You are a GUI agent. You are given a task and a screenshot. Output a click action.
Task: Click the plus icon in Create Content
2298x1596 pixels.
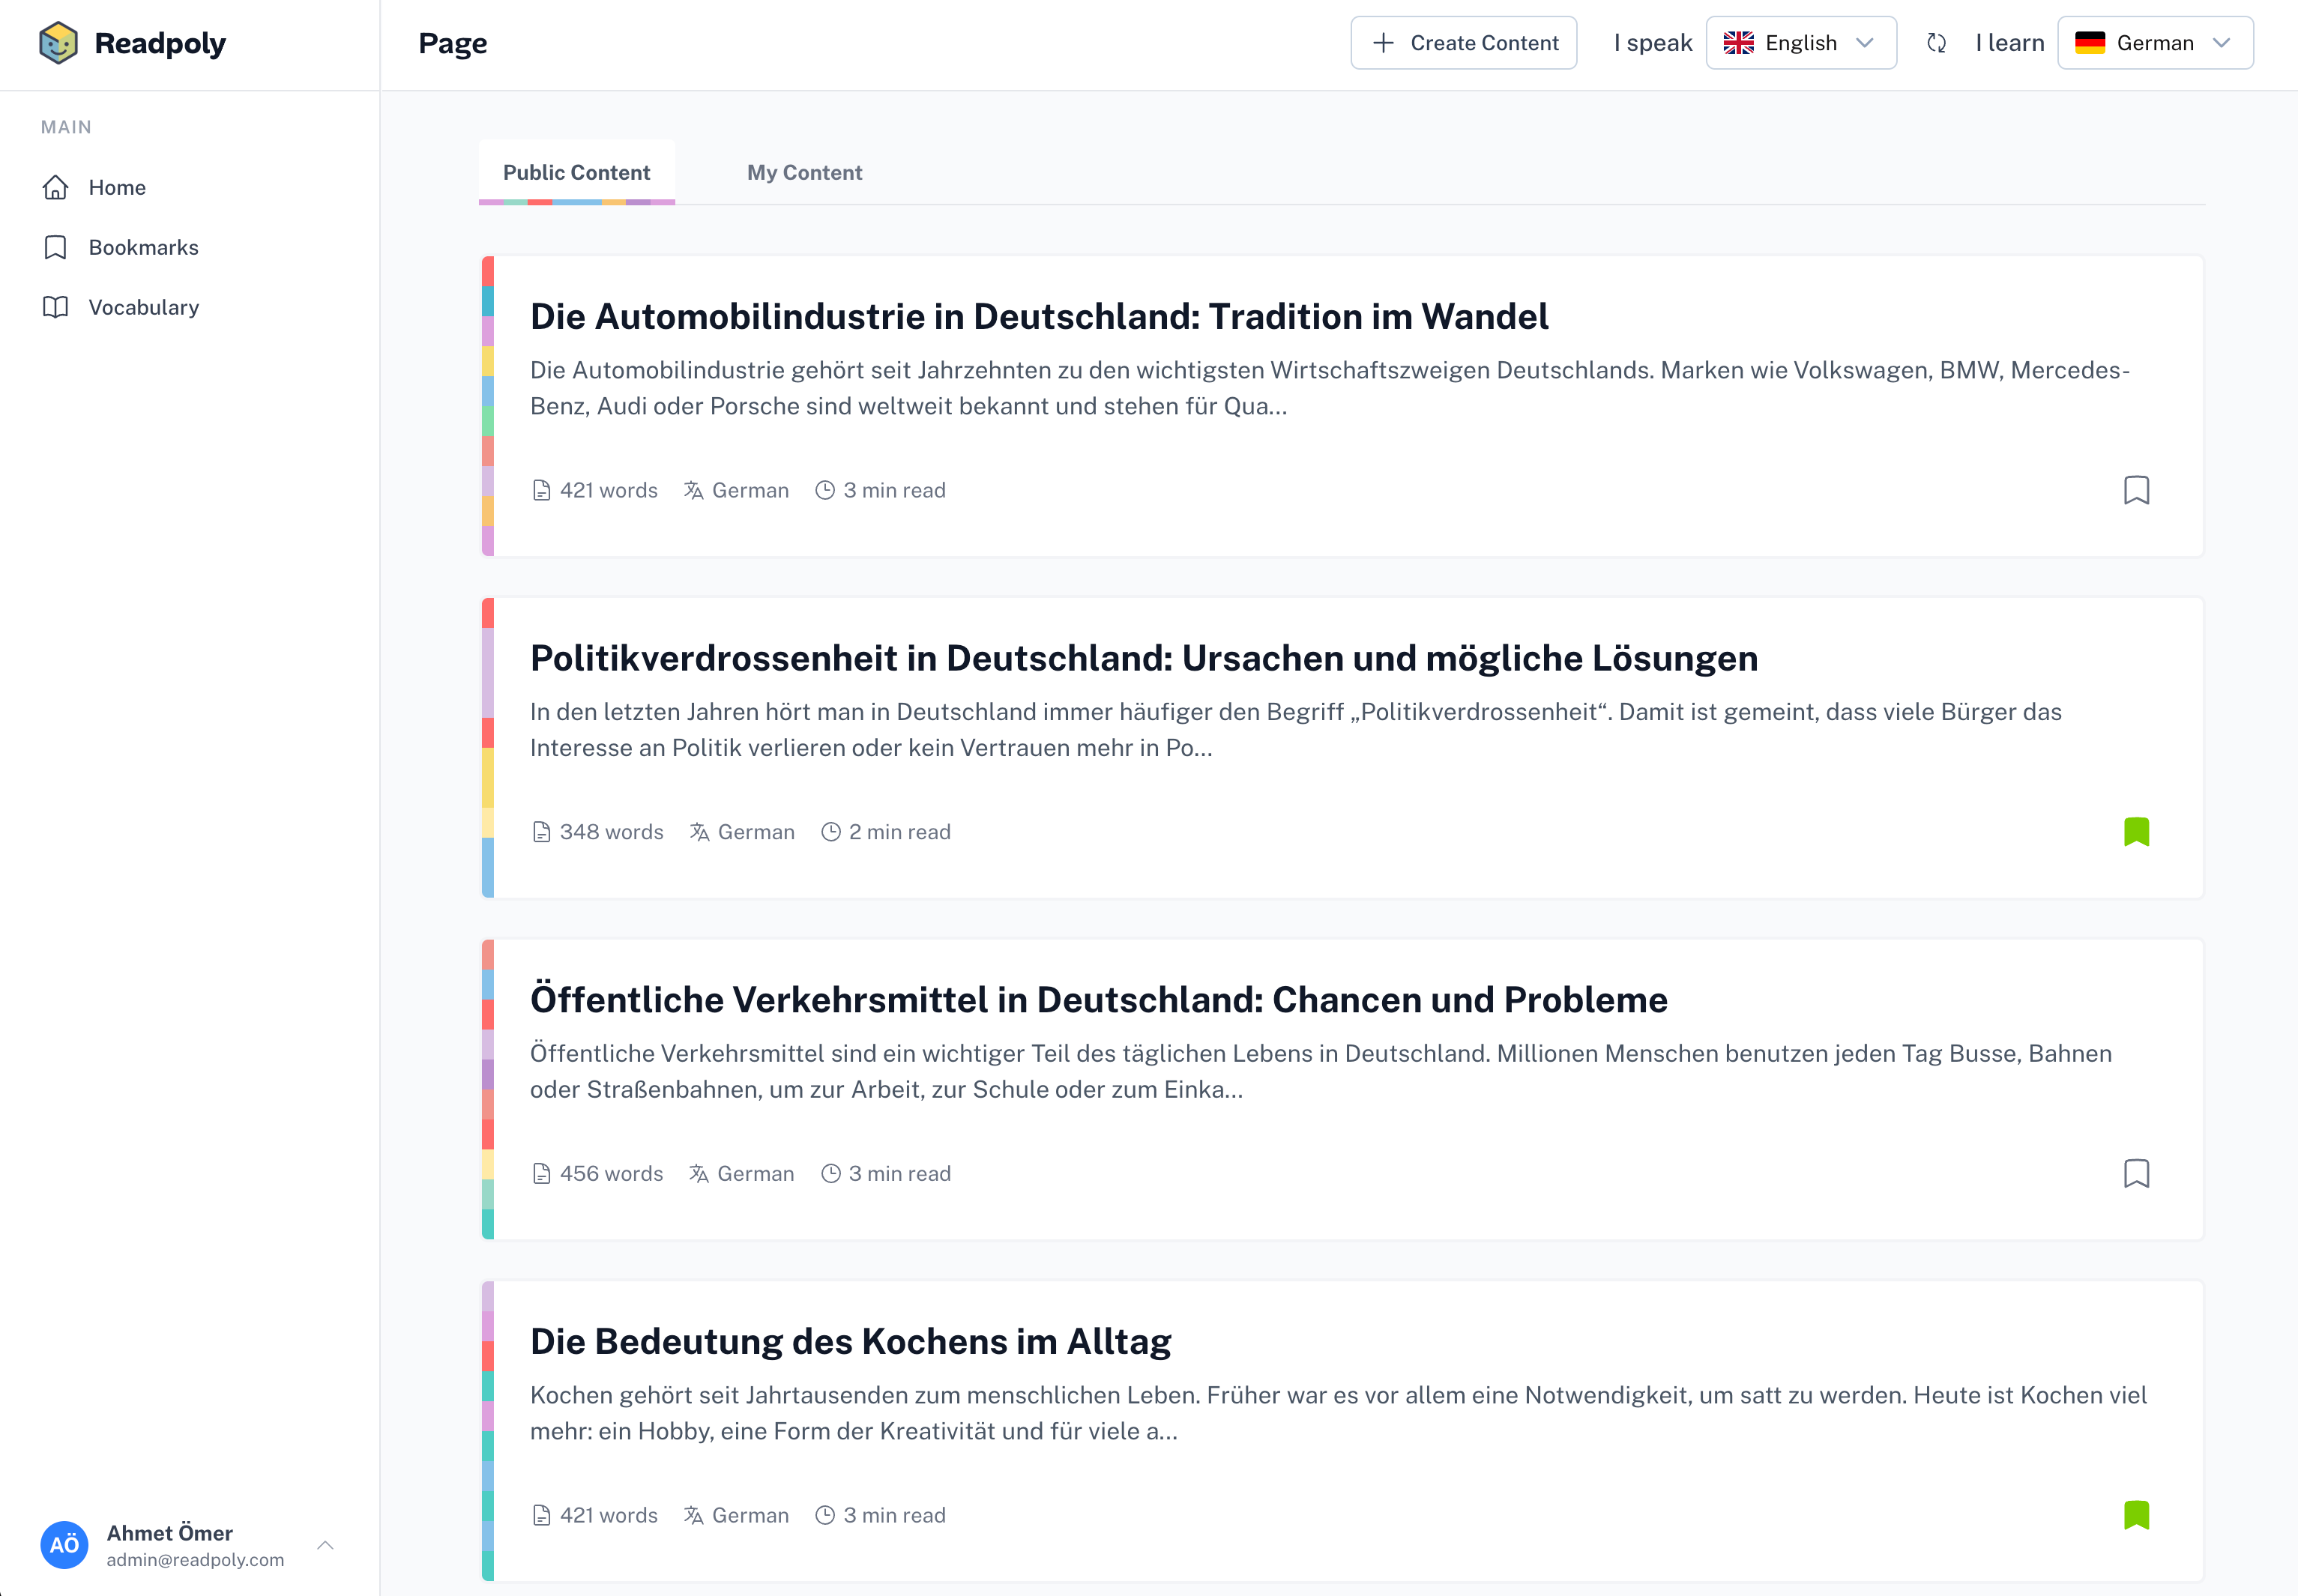(x=1383, y=43)
